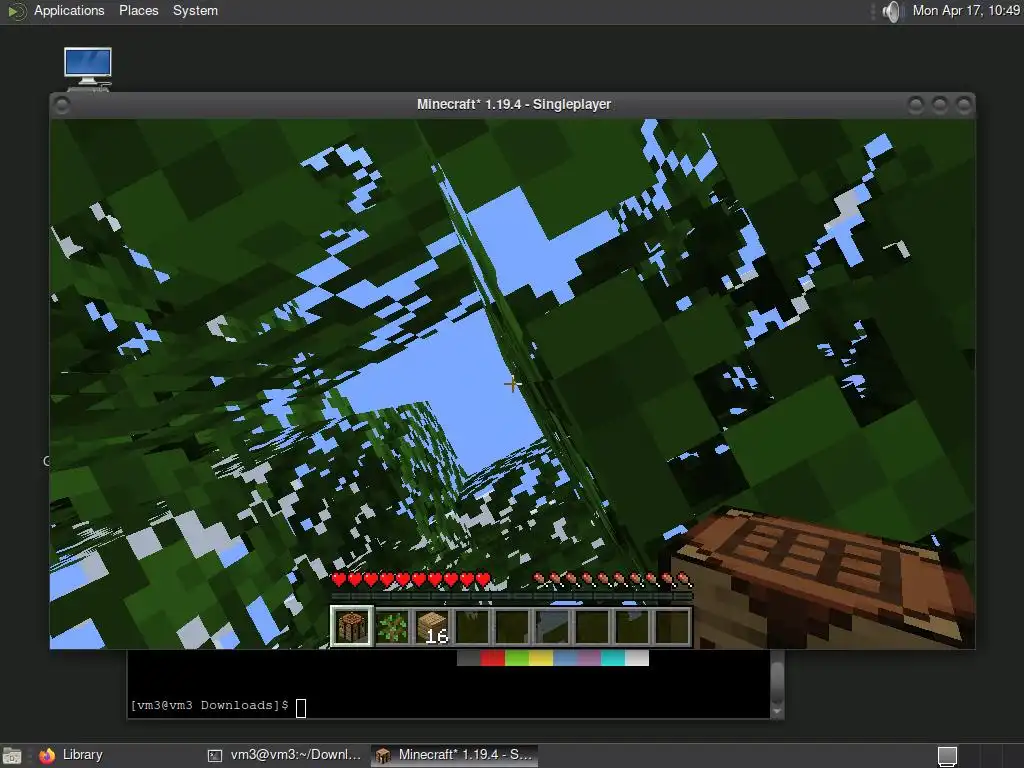Minimize the Minecraft window
This screenshot has height=768, width=1024.
click(916, 105)
